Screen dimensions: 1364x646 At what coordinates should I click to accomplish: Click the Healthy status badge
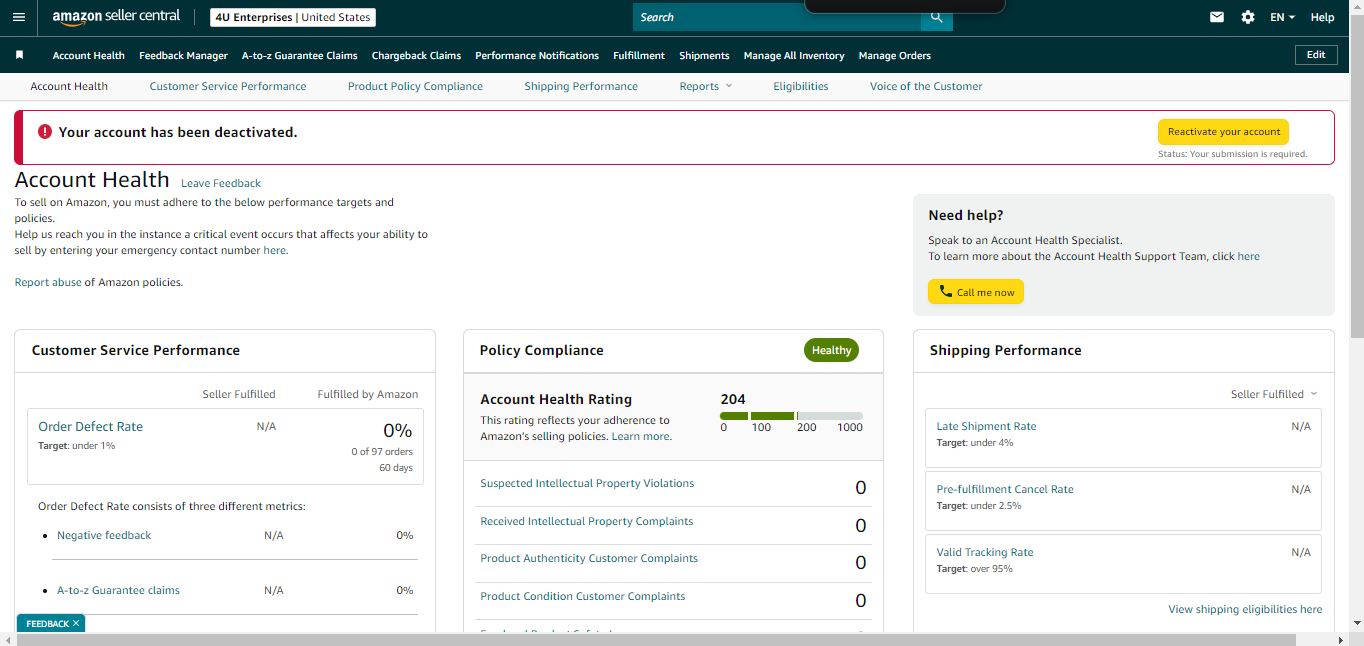[831, 350]
